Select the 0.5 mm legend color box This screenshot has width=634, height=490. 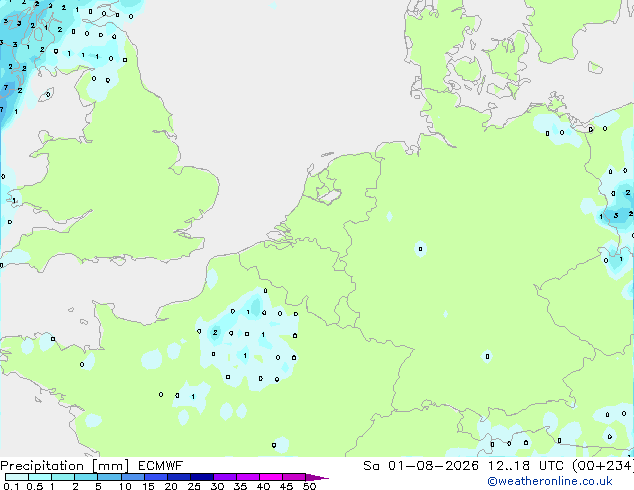[x=40, y=477]
